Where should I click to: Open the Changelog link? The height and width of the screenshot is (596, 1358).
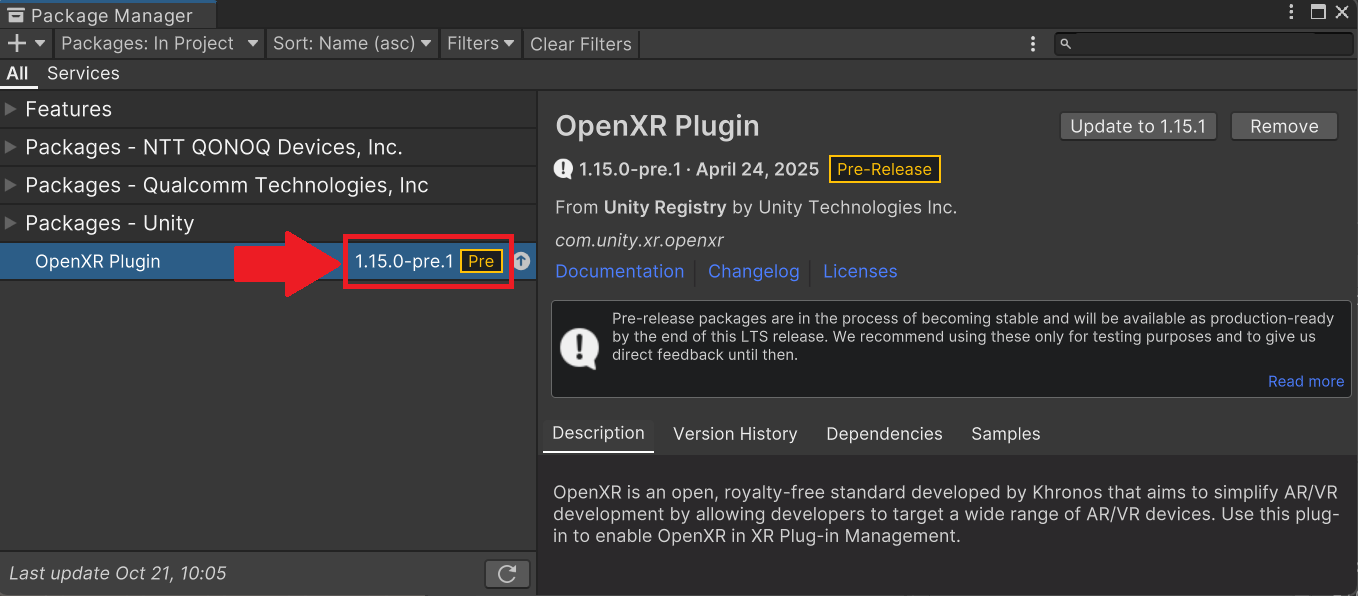(x=754, y=271)
